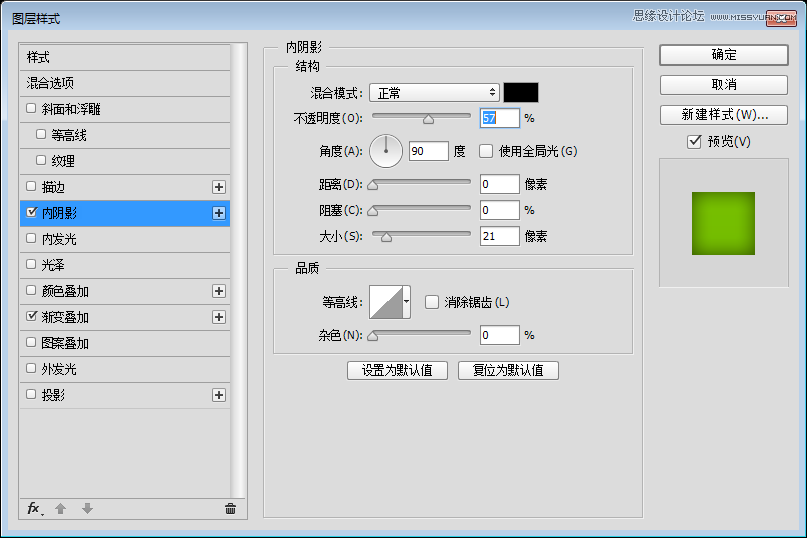
Task: Enable the 图案叠加 checkbox
Action: [x=31, y=342]
